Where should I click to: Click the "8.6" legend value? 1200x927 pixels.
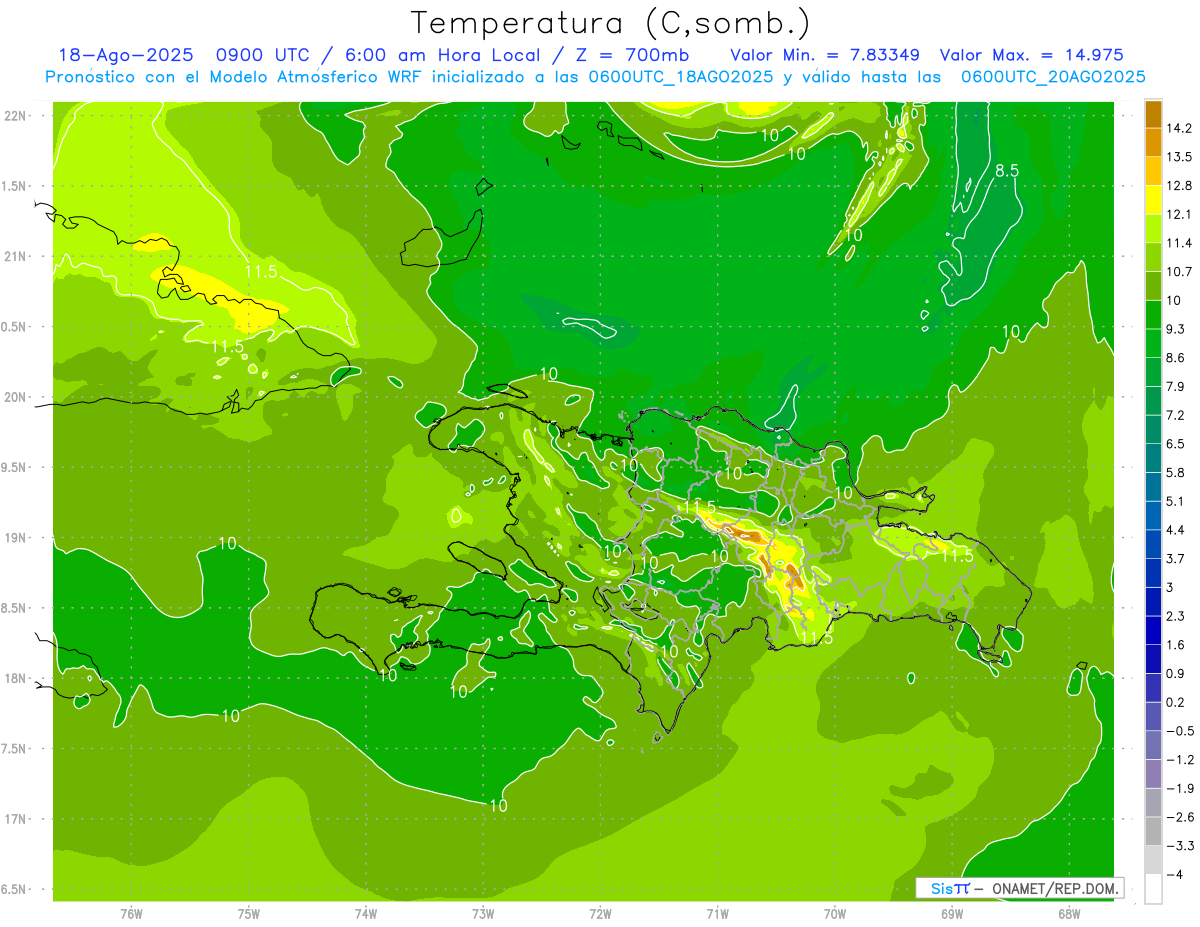[1175, 357]
